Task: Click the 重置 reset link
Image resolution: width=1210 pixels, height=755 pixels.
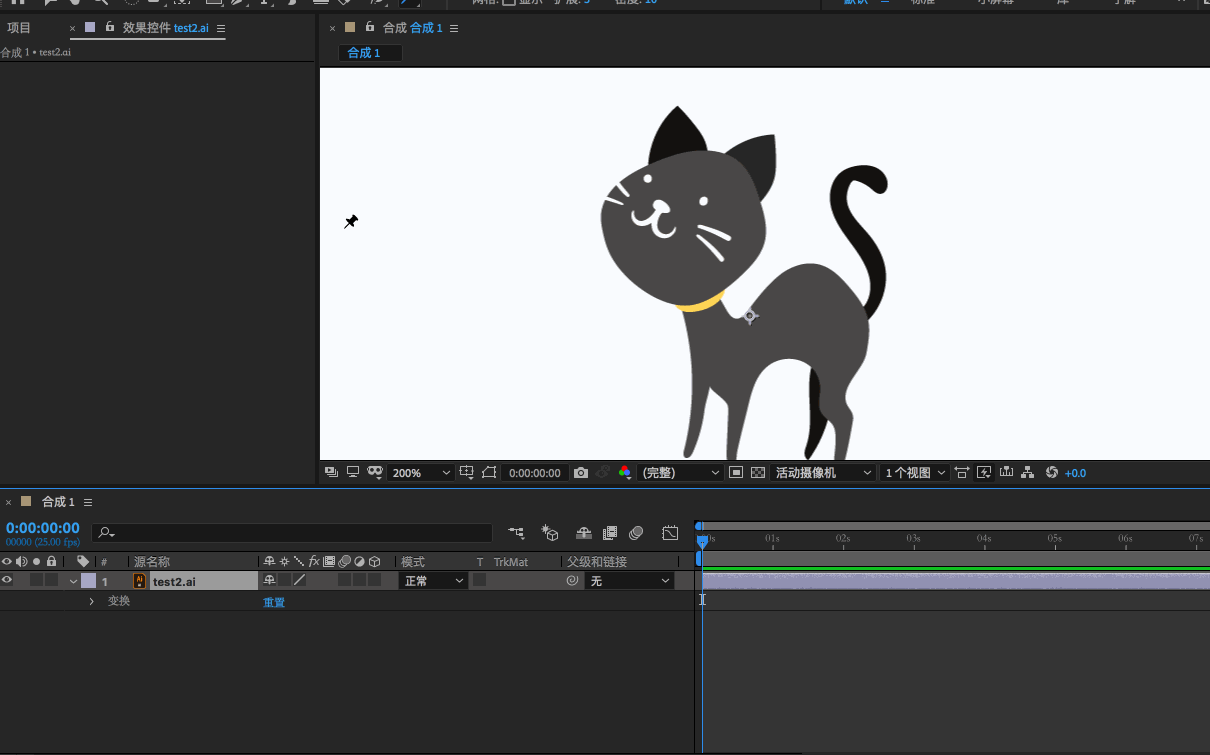Action: click(274, 603)
